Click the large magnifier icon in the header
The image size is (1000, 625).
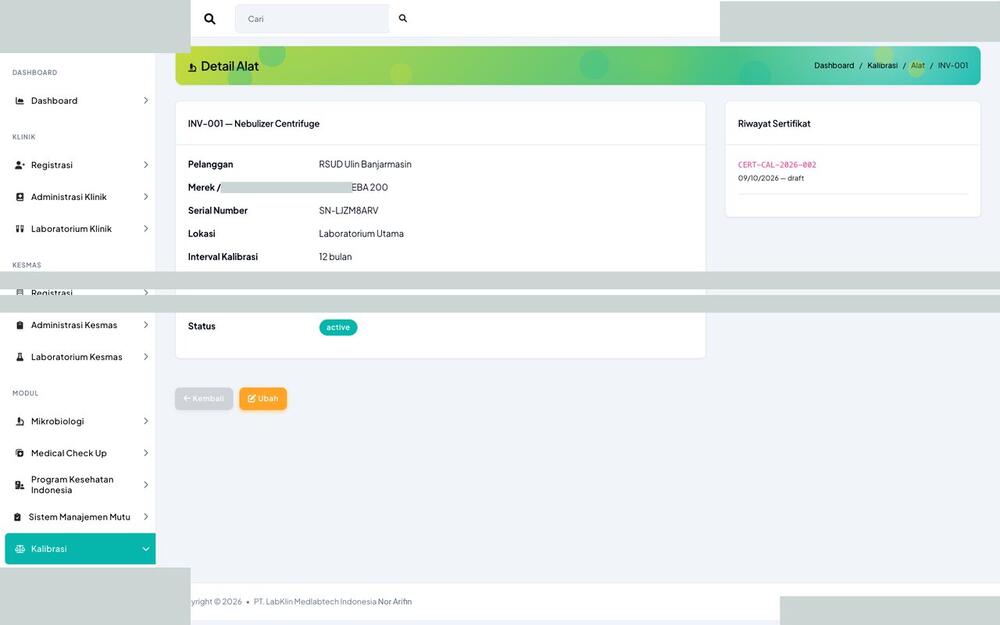tap(209, 19)
